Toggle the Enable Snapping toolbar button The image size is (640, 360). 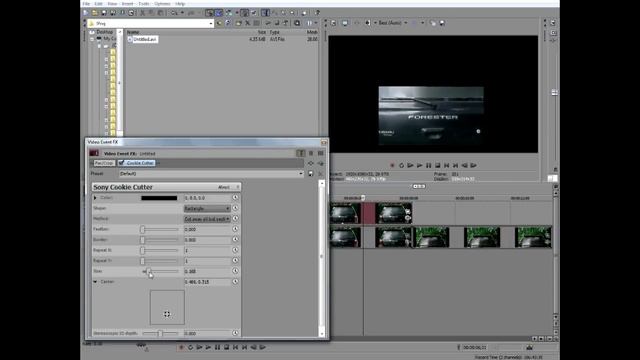[x=209, y=13]
